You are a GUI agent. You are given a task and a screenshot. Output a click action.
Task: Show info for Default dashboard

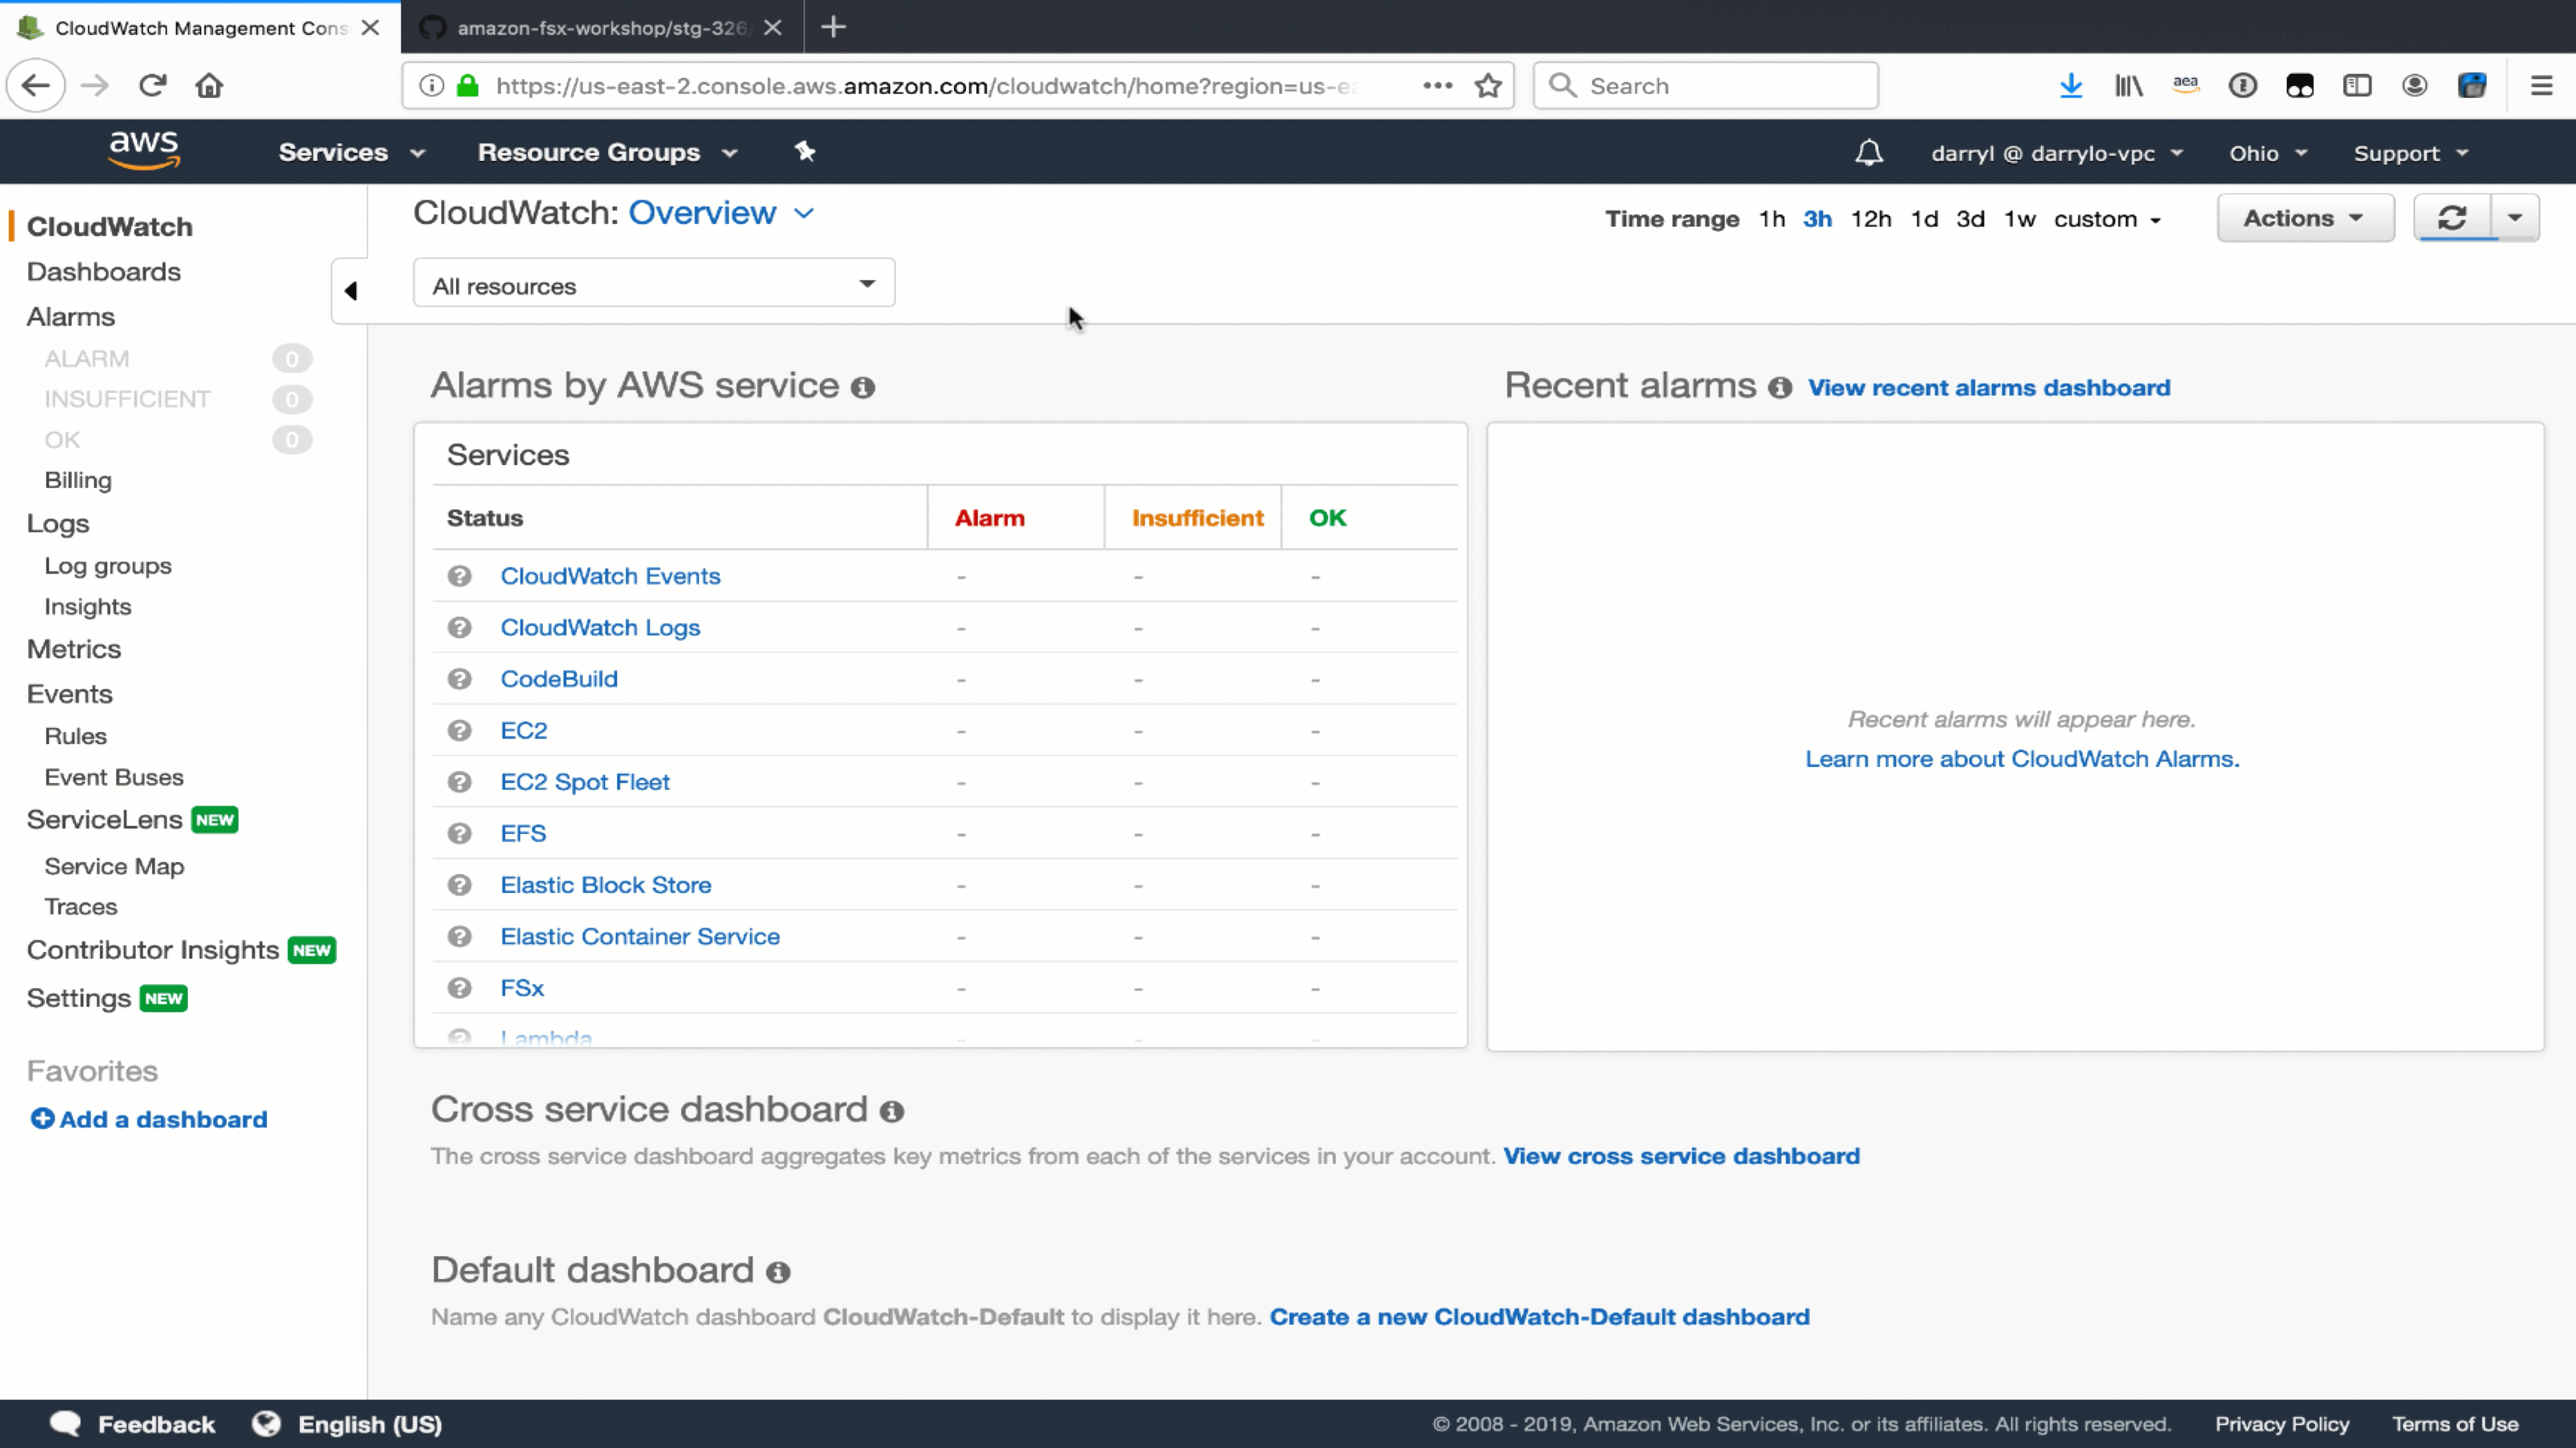pyautogui.click(x=778, y=1273)
